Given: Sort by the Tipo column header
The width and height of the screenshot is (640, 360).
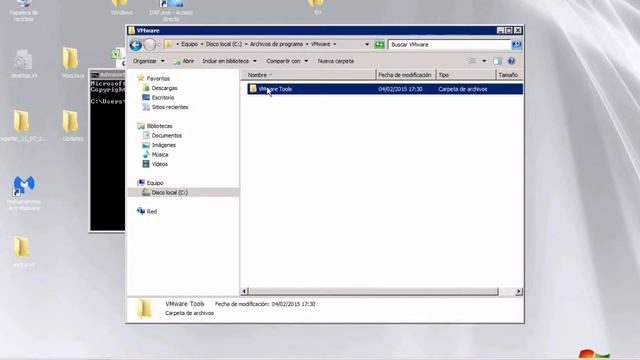Looking at the screenshot, I should pyautogui.click(x=466, y=75).
